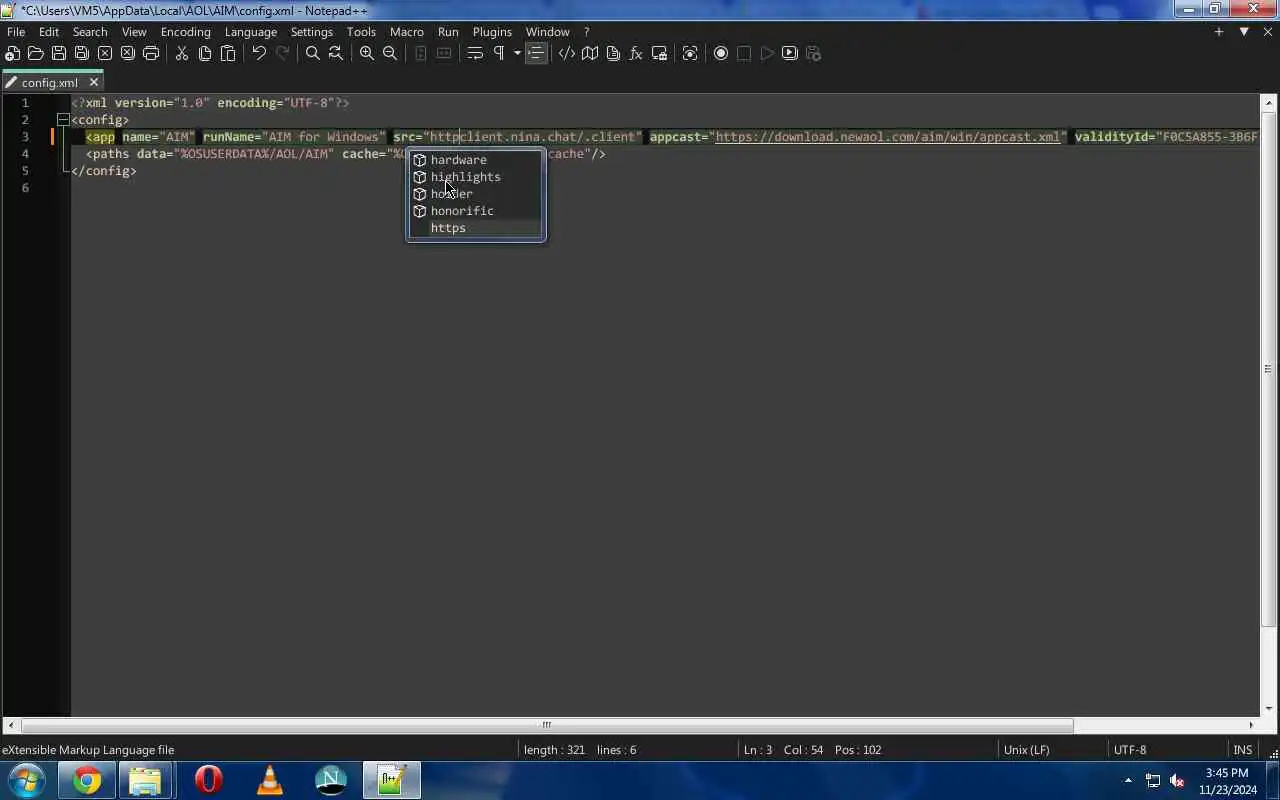Close the config.xml tab

[94, 82]
